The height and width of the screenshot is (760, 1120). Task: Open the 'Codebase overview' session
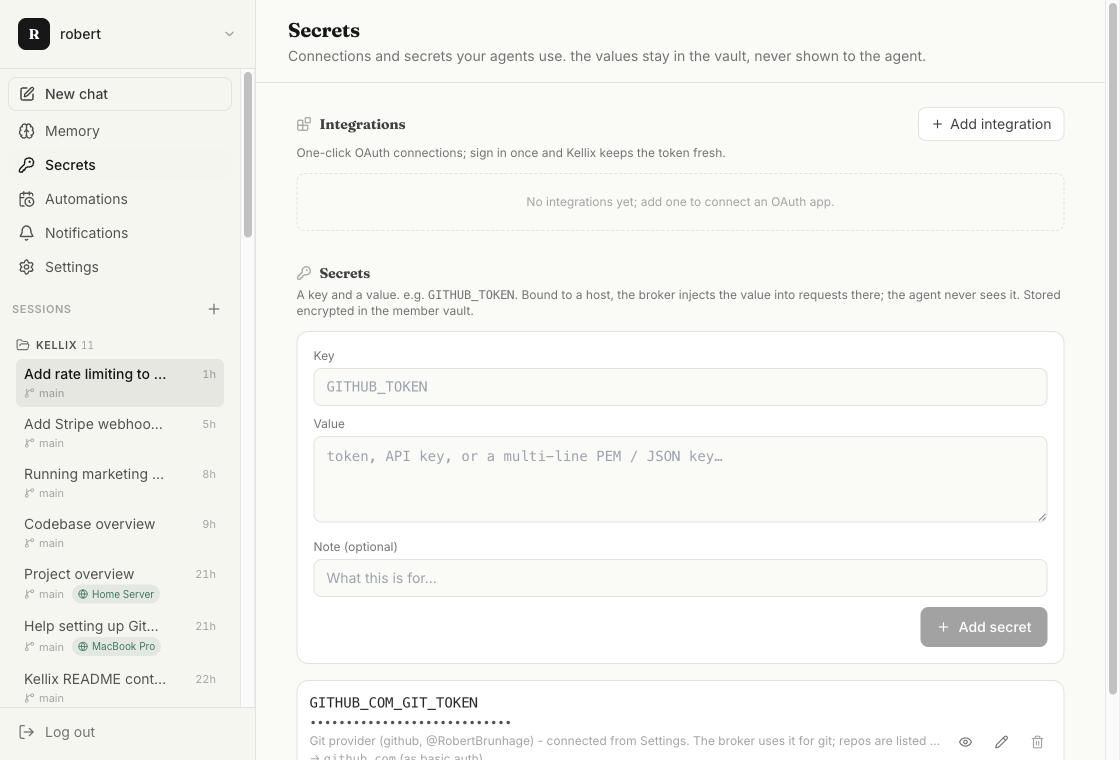point(120,533)
